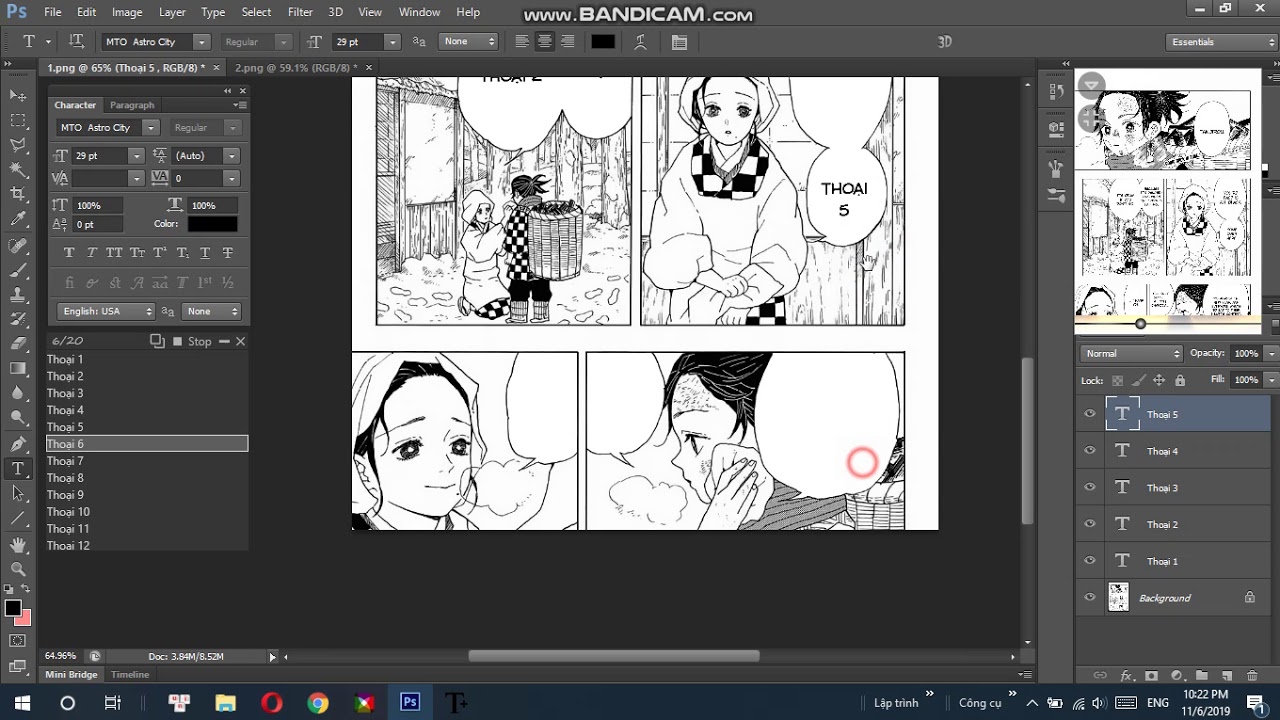The width and height of the screenshot is (1280, 720).
Task: Click the Layers panel trash icon
Action: pos(1253,676)
